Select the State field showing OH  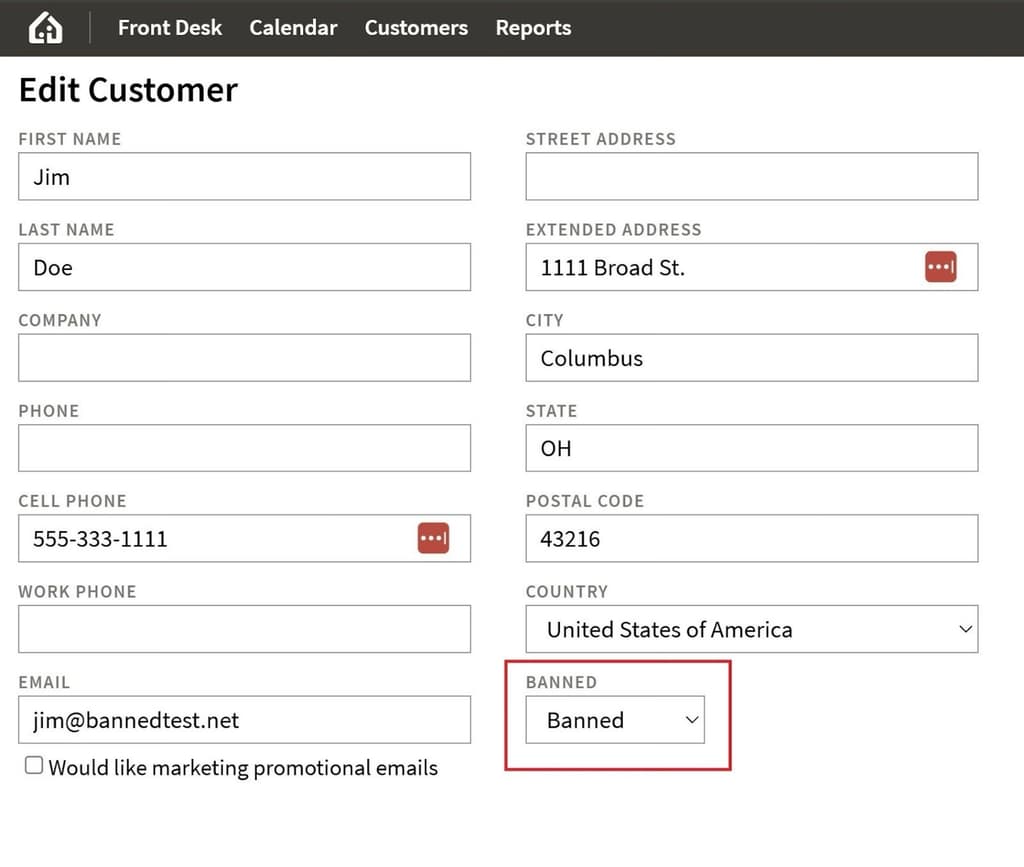coord(751,448)
